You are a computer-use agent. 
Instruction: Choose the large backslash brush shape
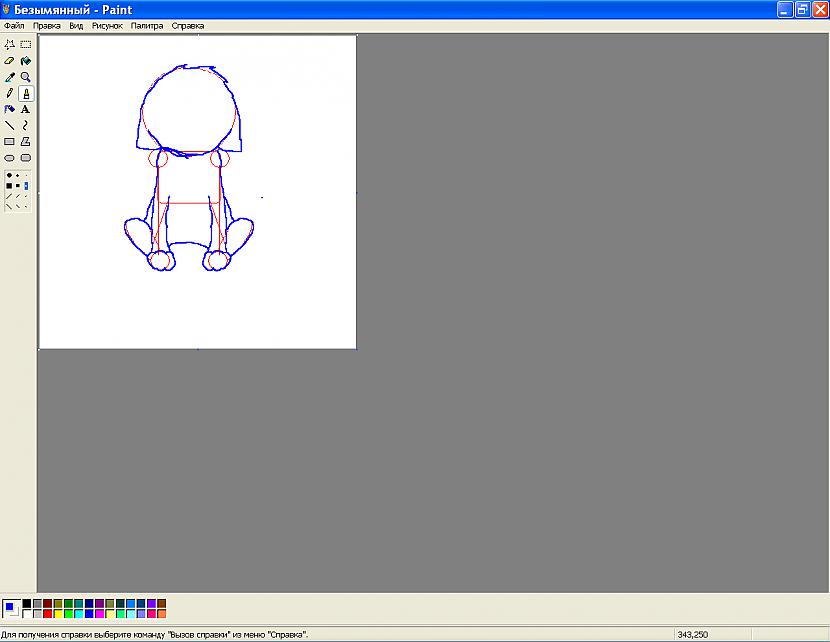tap(9, 206)
